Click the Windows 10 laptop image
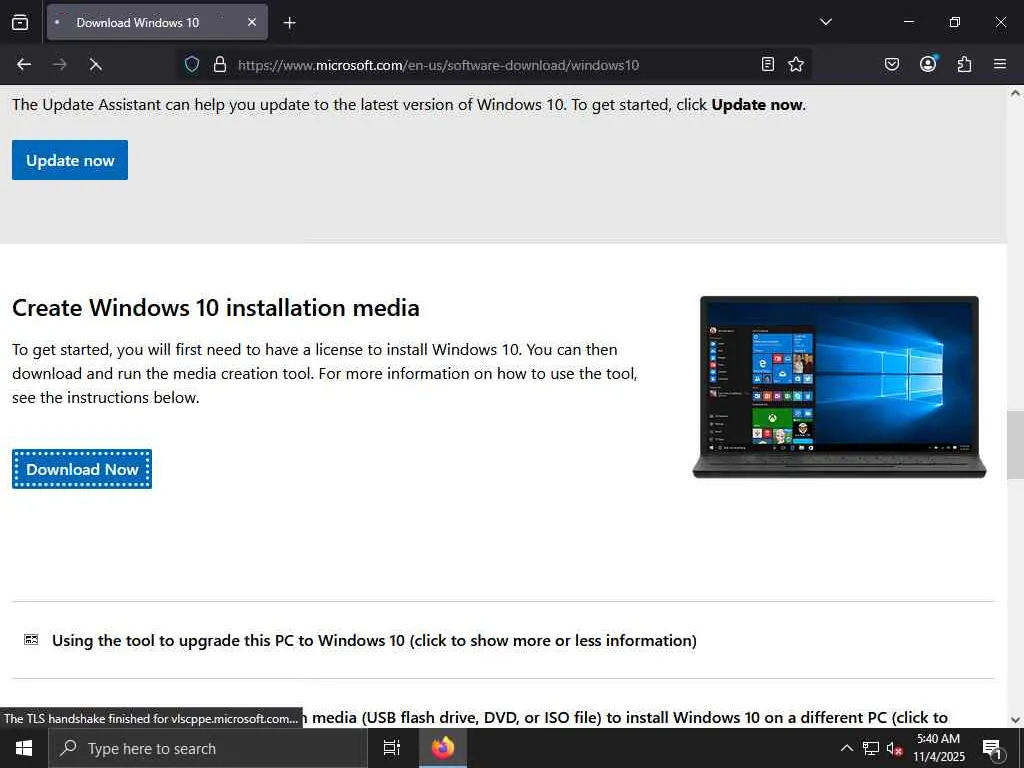 point(839,387)
